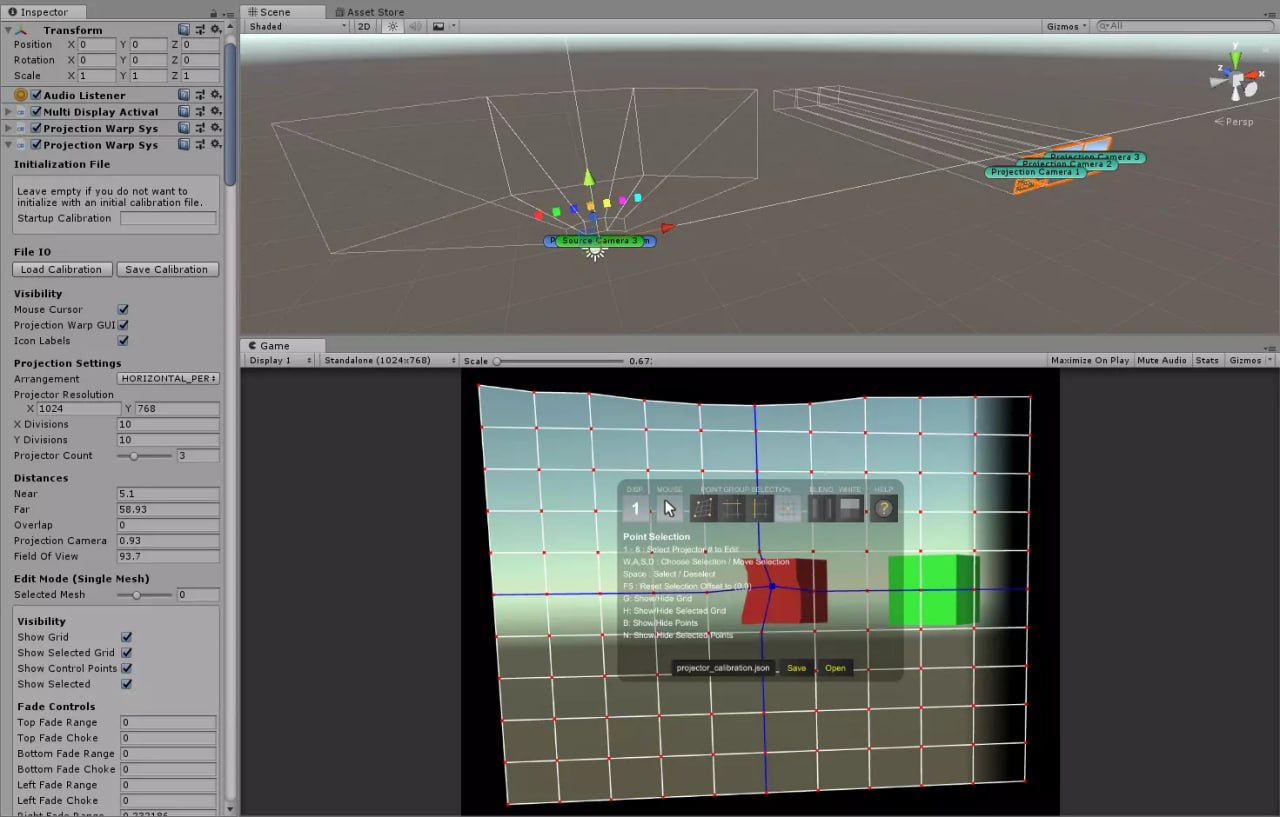This screenshot has height=817, width=1280.
Task: Click the Help question mark icon in overlay
Action: [883, 509]
